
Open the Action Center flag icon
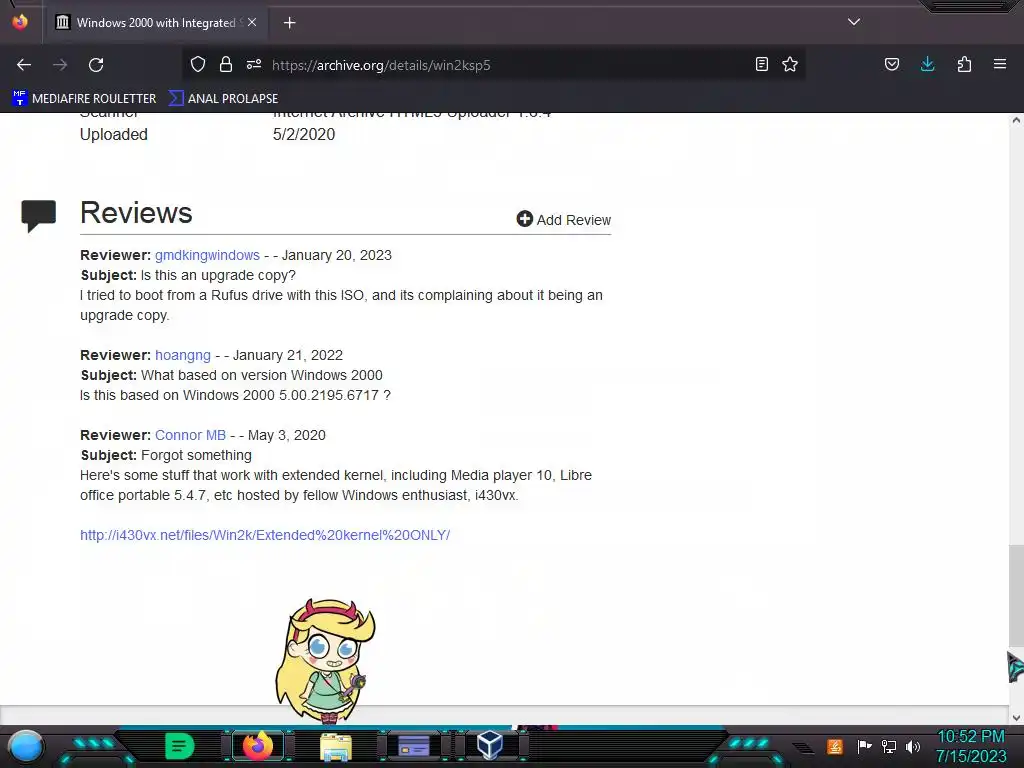(x=865, y=746)
